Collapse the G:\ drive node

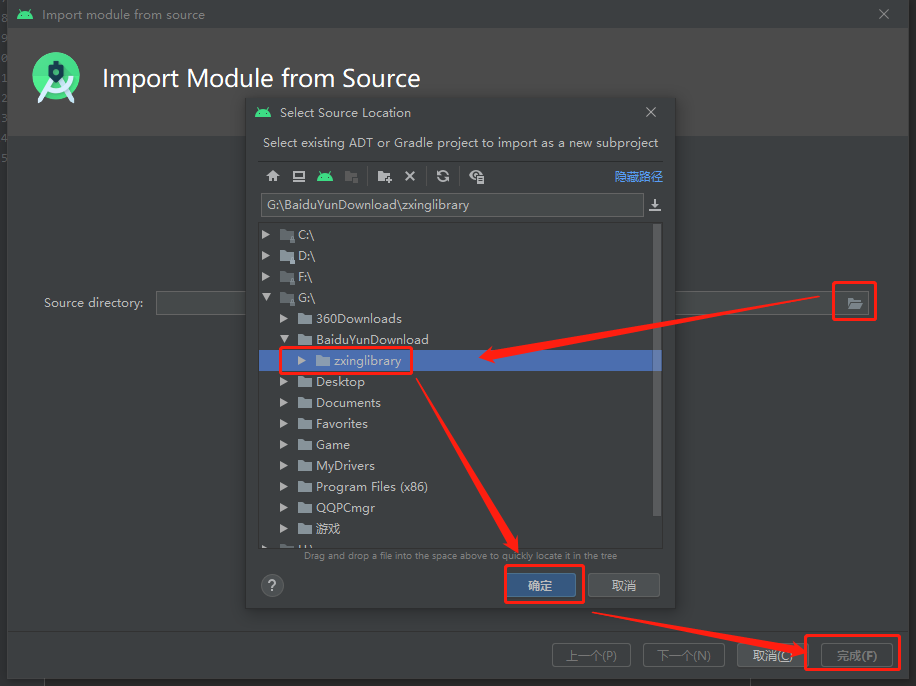[x=266, y=297]
